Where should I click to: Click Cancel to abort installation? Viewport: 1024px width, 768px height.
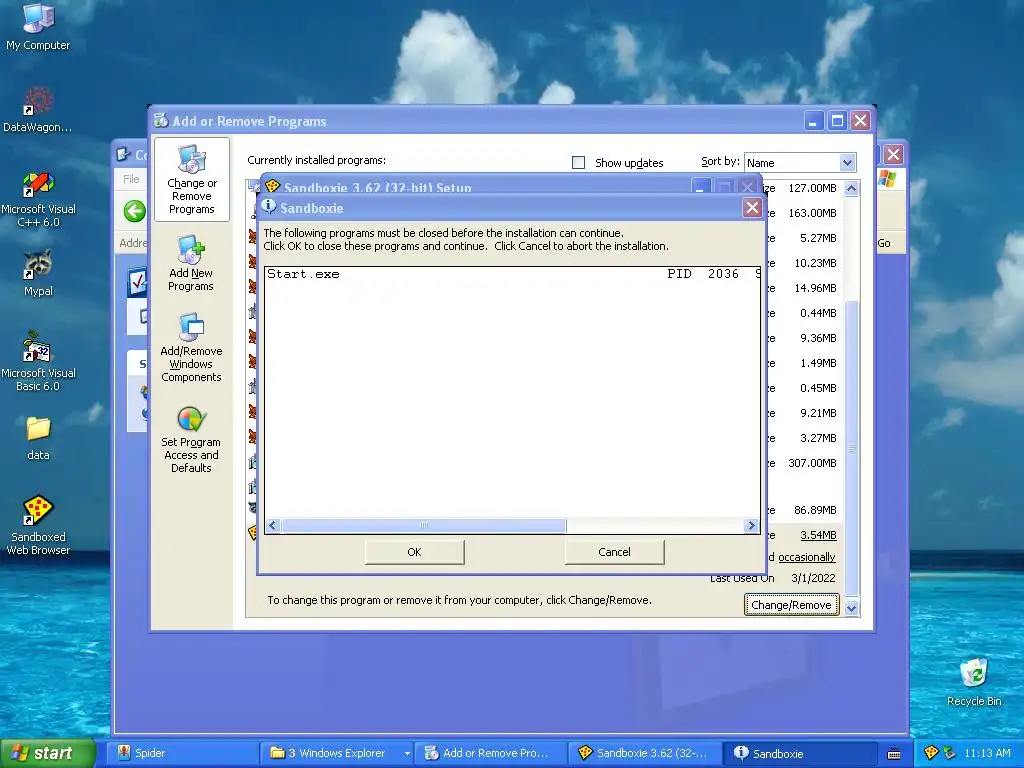[614, 552]
